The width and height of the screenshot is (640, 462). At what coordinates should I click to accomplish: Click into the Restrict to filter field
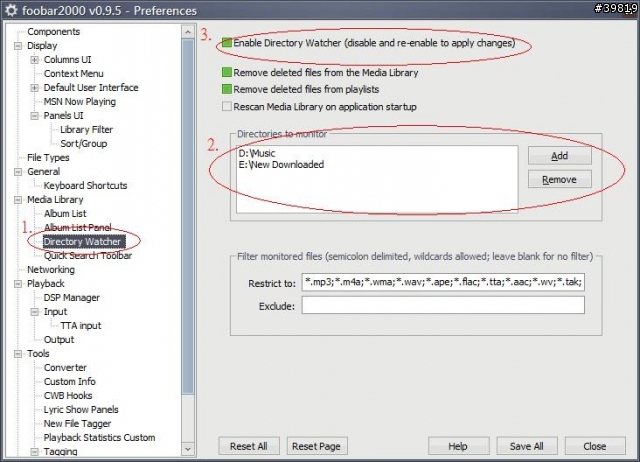[443, 282]
